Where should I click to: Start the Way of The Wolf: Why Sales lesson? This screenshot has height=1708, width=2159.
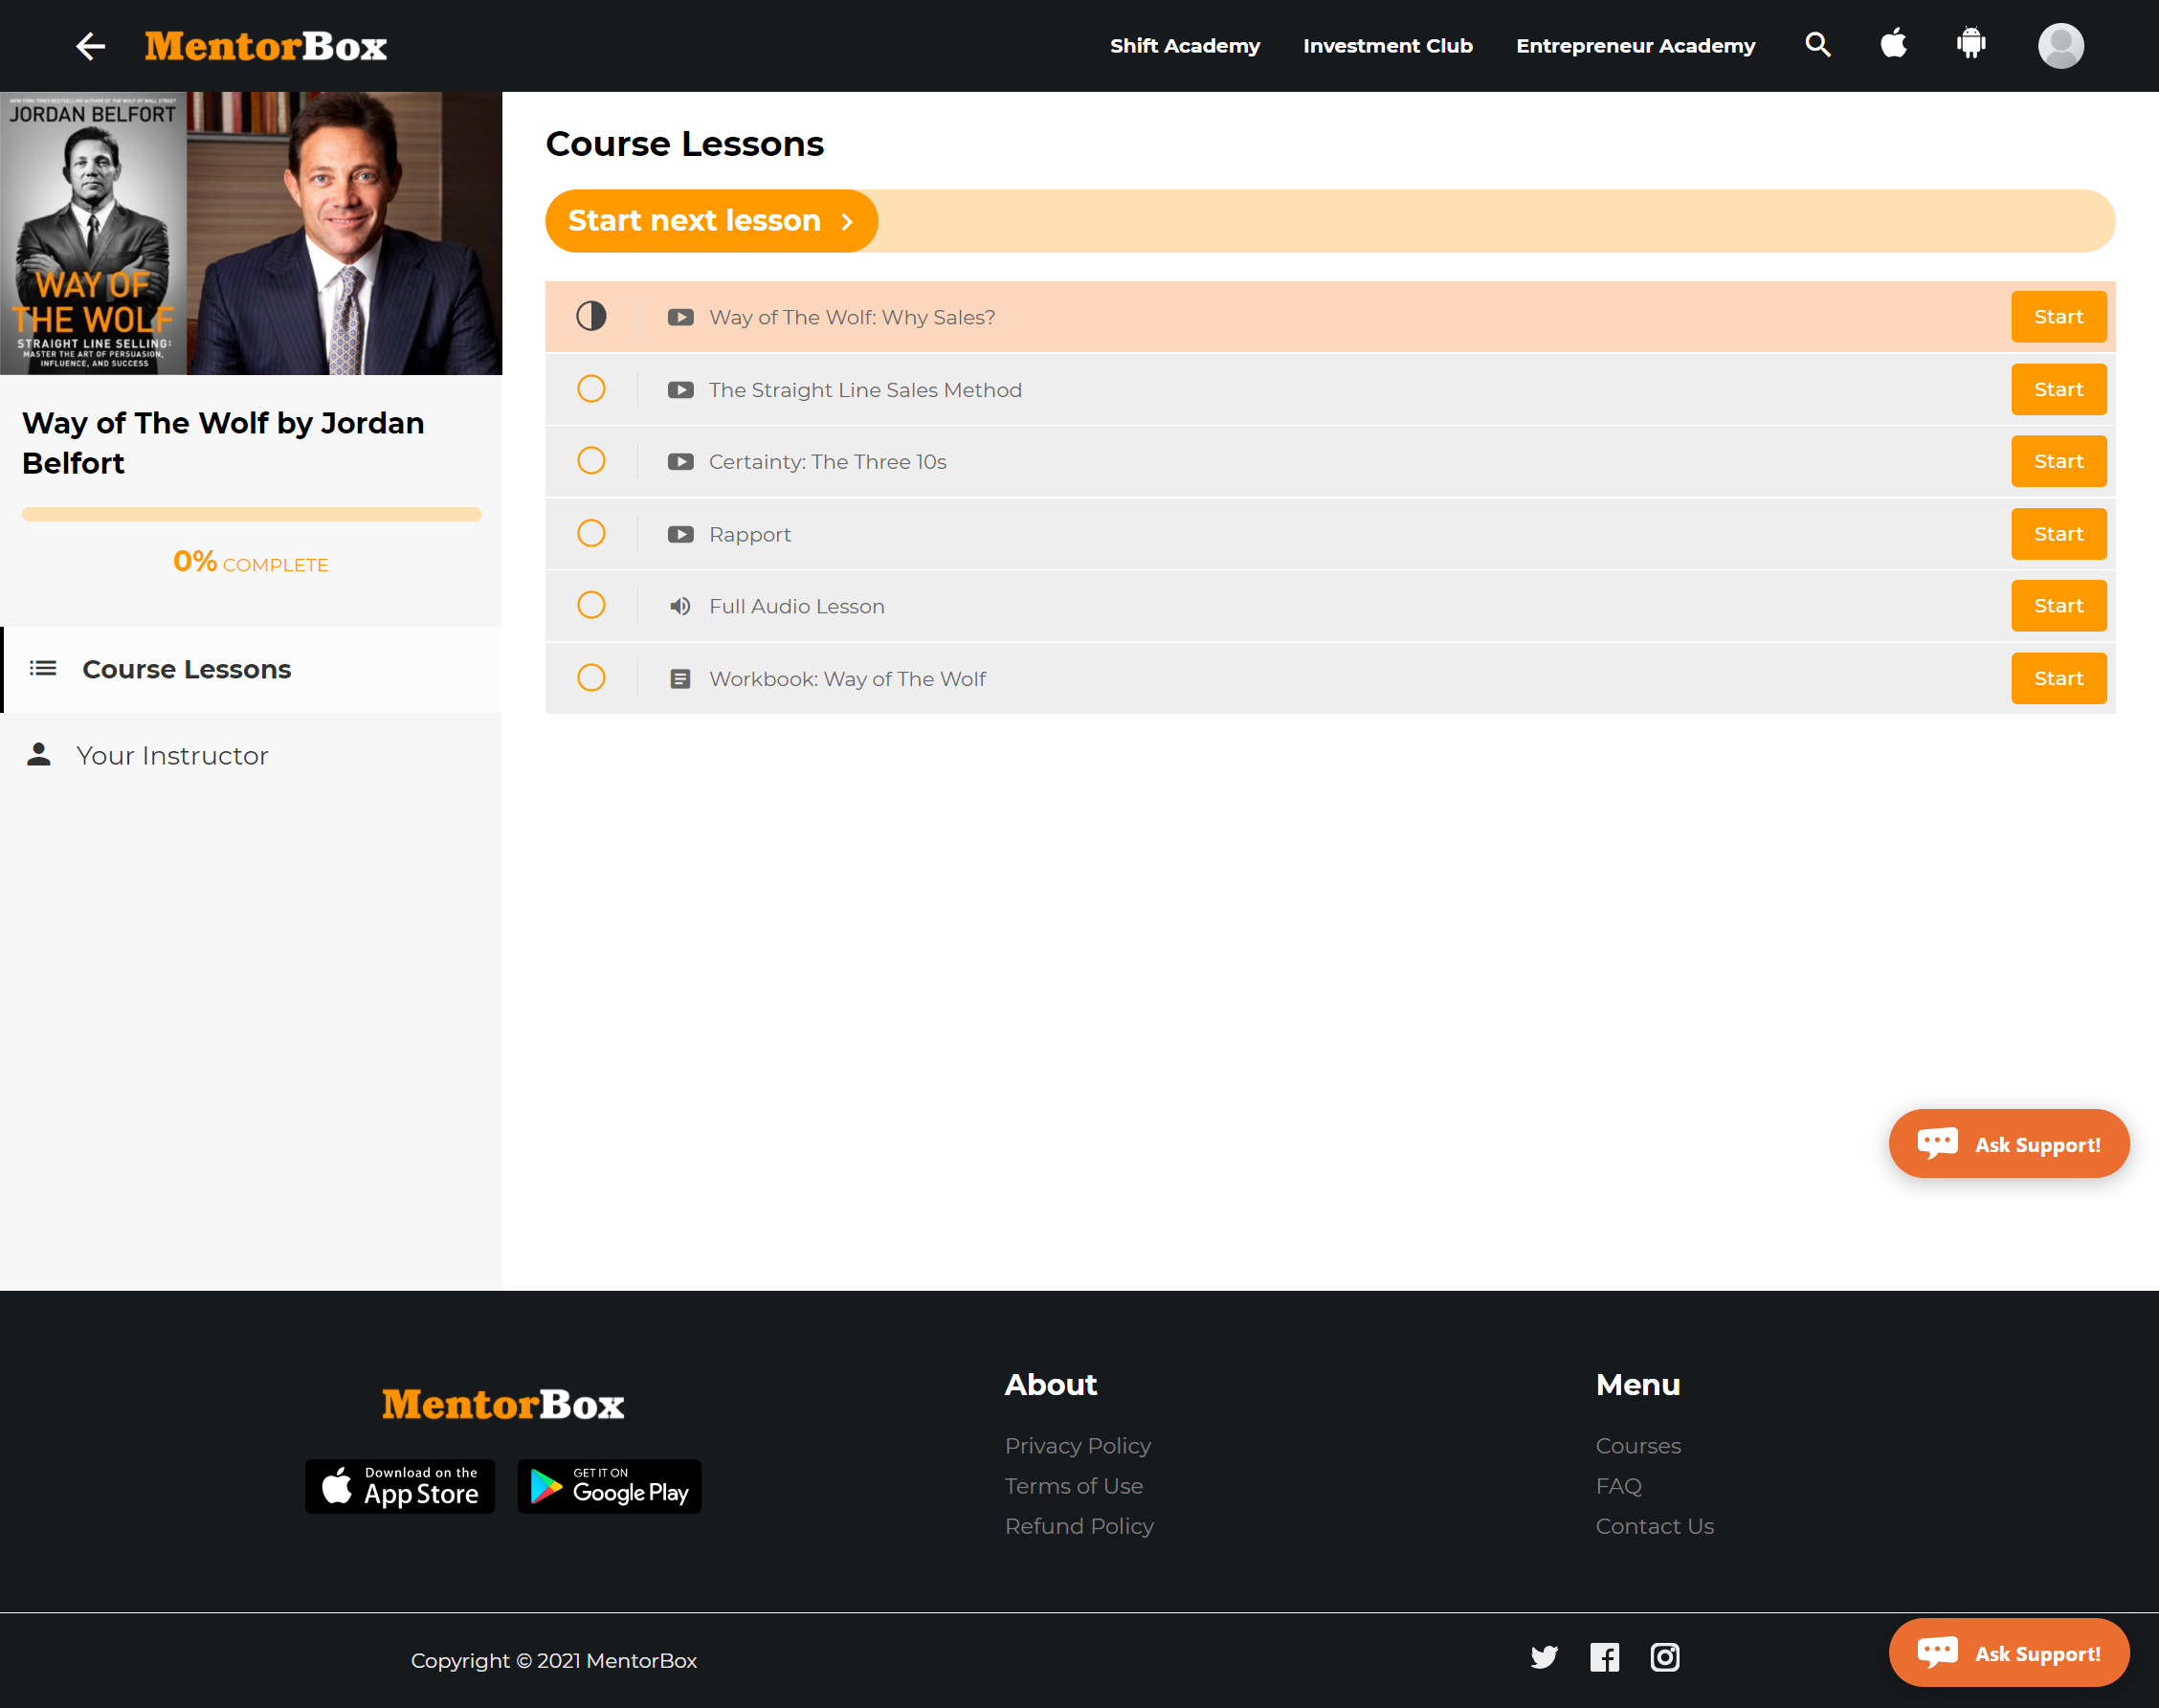2058,317
